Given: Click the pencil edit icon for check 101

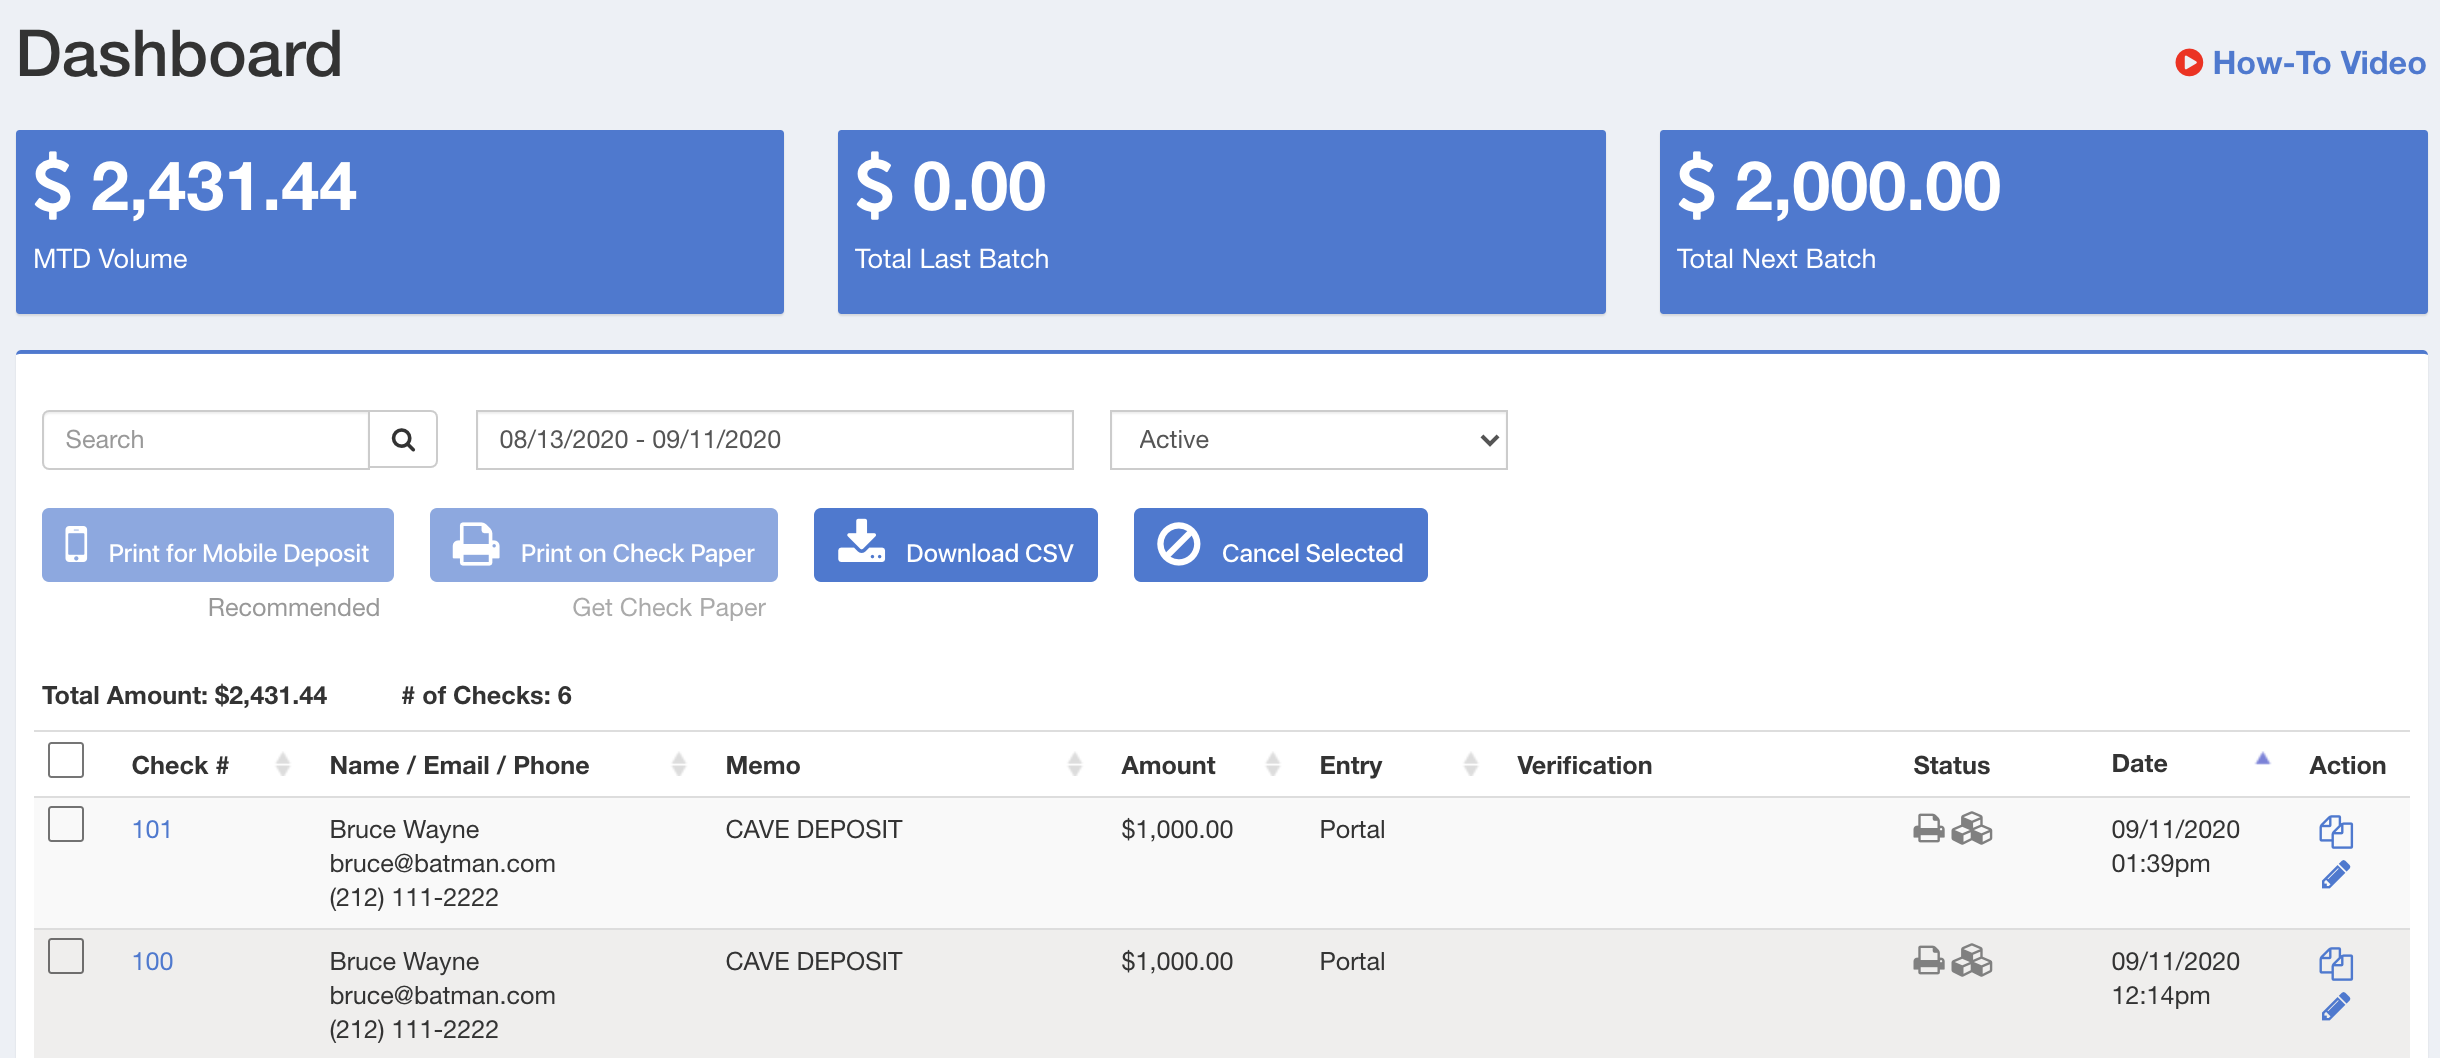Looking at the screenshot, I should click(2335, 876).
